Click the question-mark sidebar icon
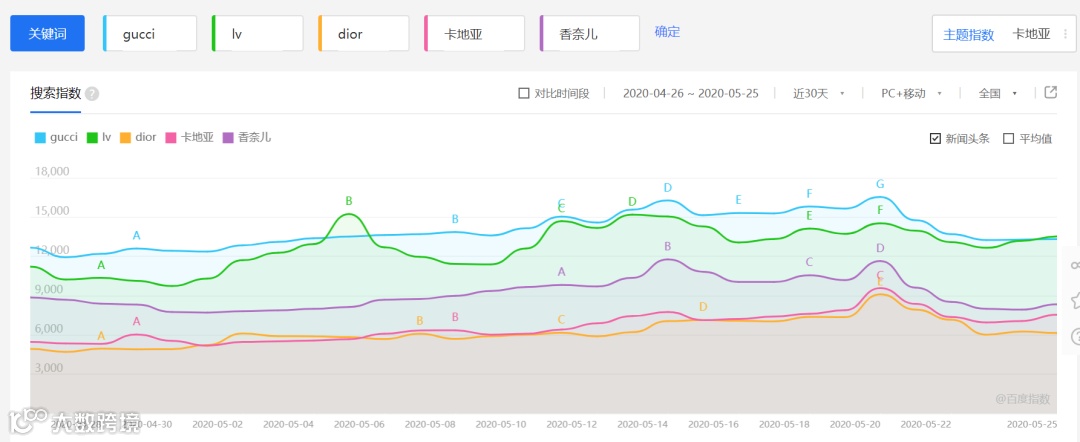 [x=1075, y=336]
